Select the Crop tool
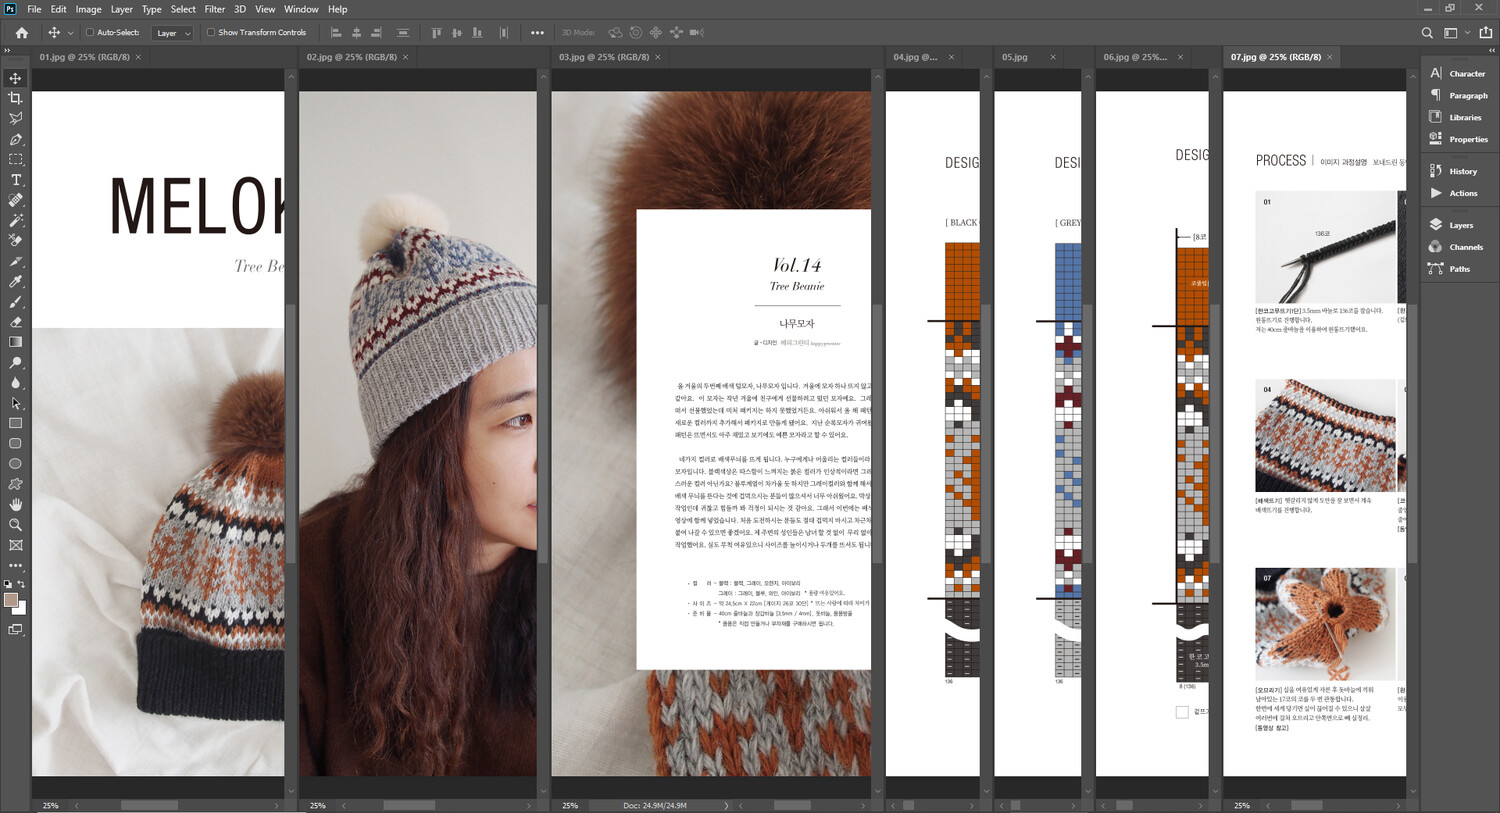 click(15, 98)
